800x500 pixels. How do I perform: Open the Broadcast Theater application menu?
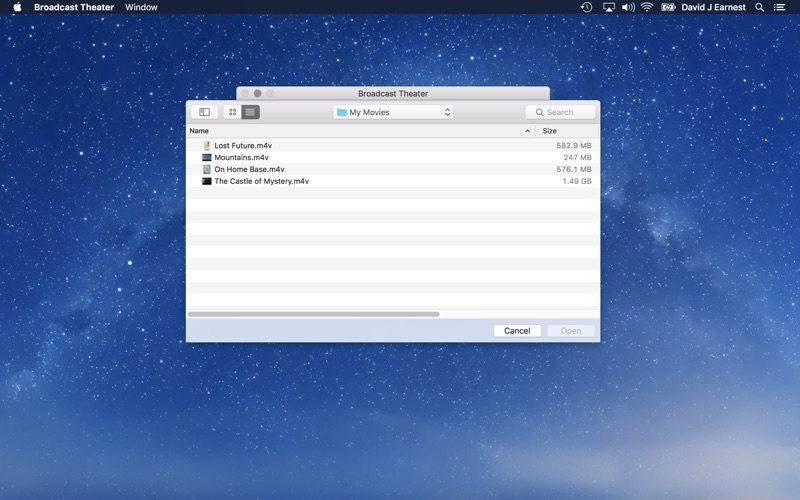74,7
